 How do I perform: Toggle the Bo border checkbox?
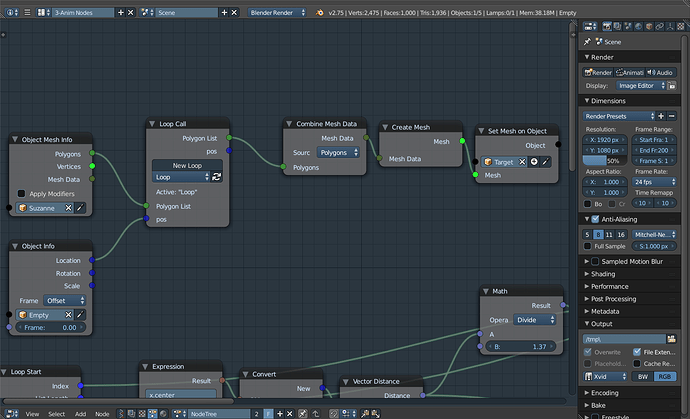coord(587,204)
